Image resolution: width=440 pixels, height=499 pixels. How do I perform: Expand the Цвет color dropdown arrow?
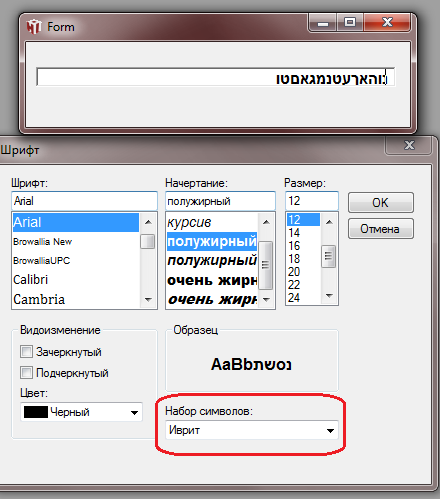click(x=134, y=413)
